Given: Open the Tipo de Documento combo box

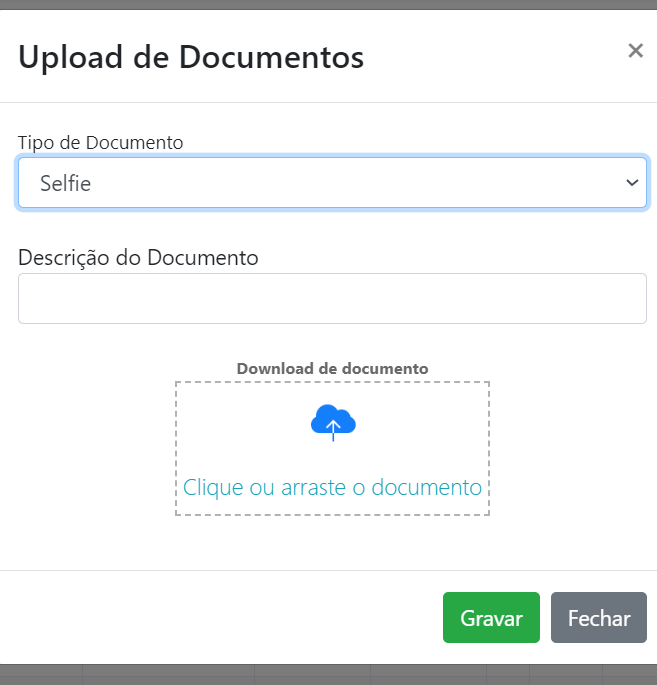Looking at the screenshot, I should click(x=332, y=183).
